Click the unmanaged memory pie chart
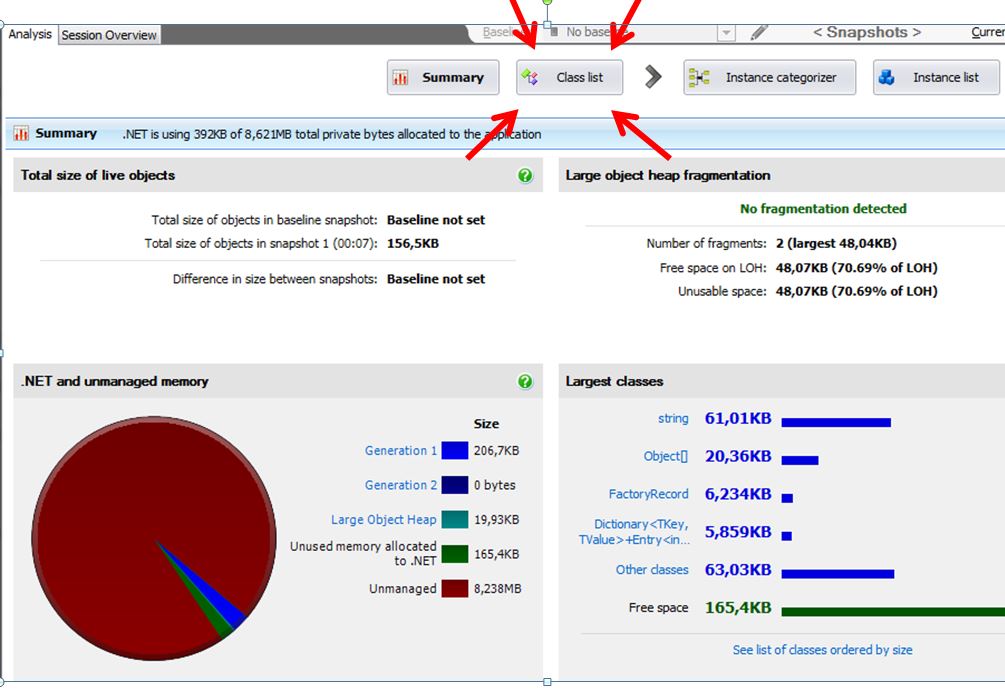Viewport: 1005px width, 692px height. click(154, 538)
